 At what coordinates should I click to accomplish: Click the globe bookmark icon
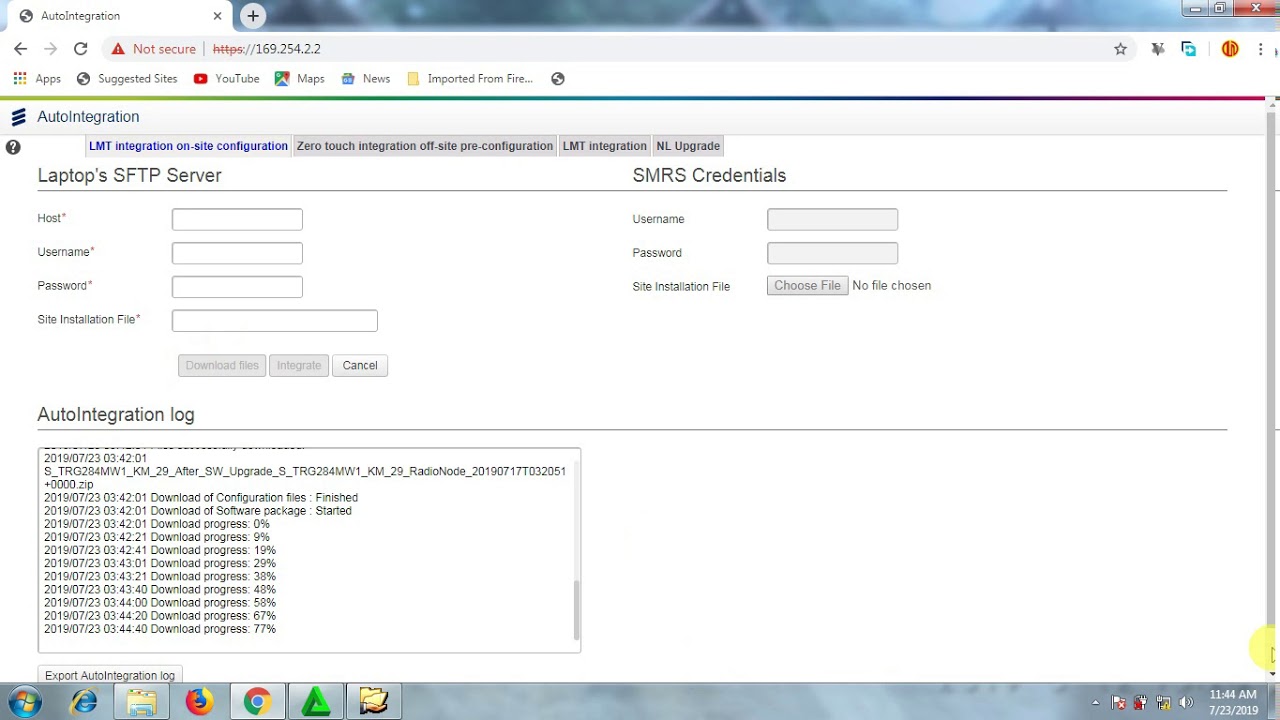(x=558, y=79)
